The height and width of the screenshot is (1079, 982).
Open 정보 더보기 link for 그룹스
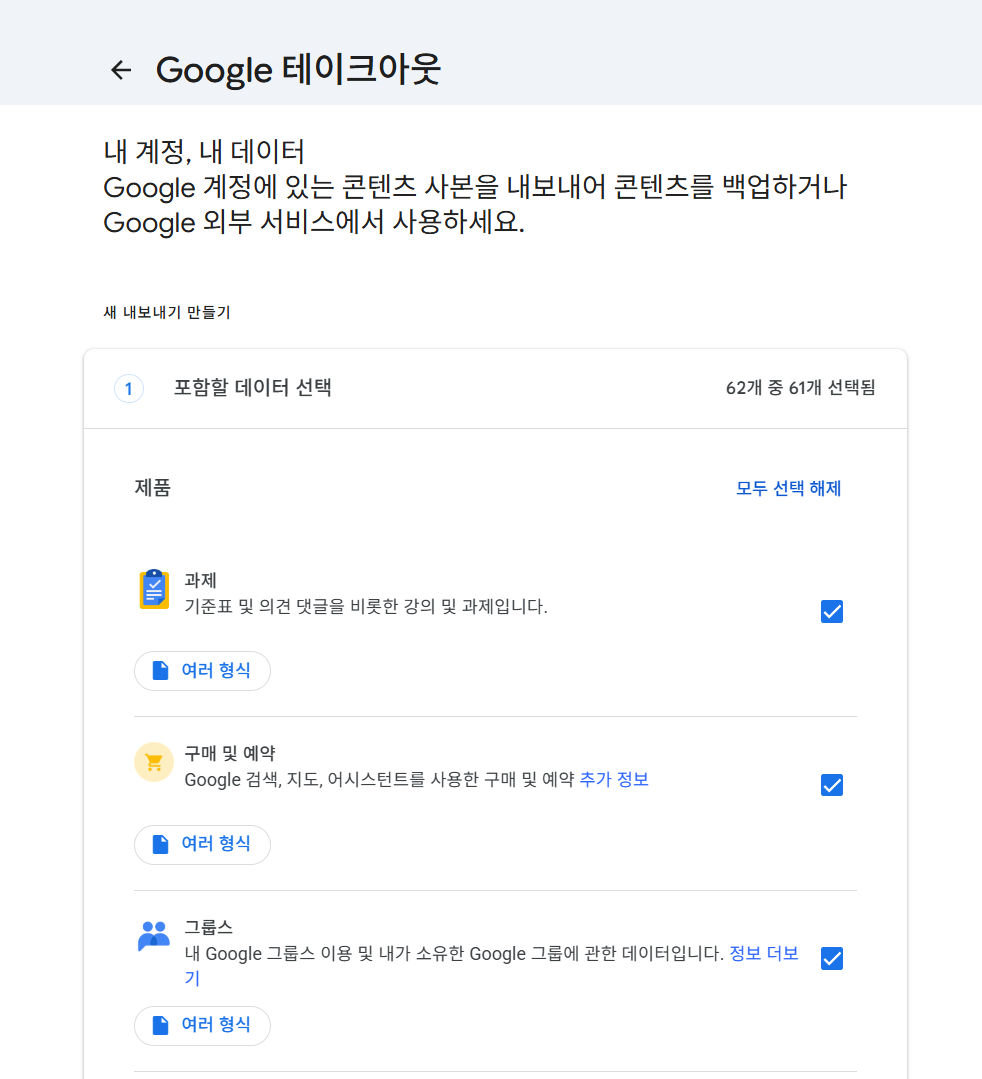coord(763,954)
